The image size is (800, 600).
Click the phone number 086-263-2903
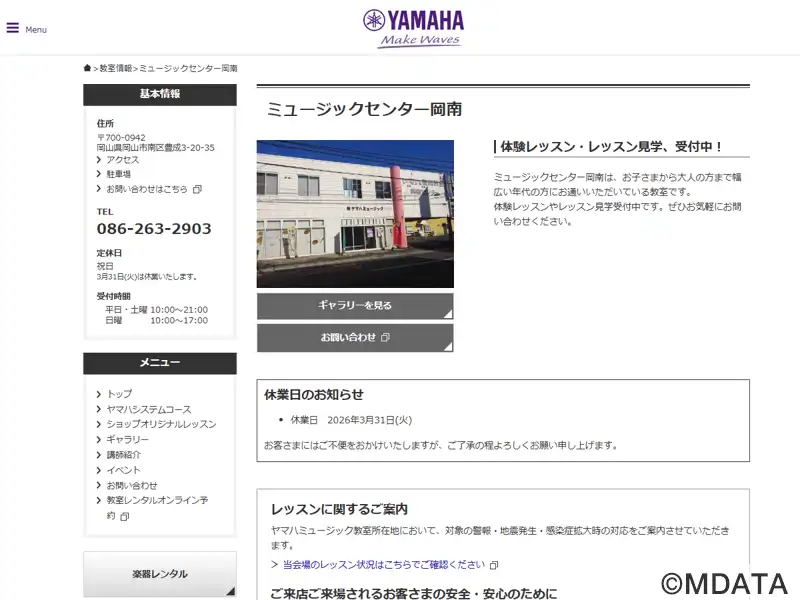154,229
